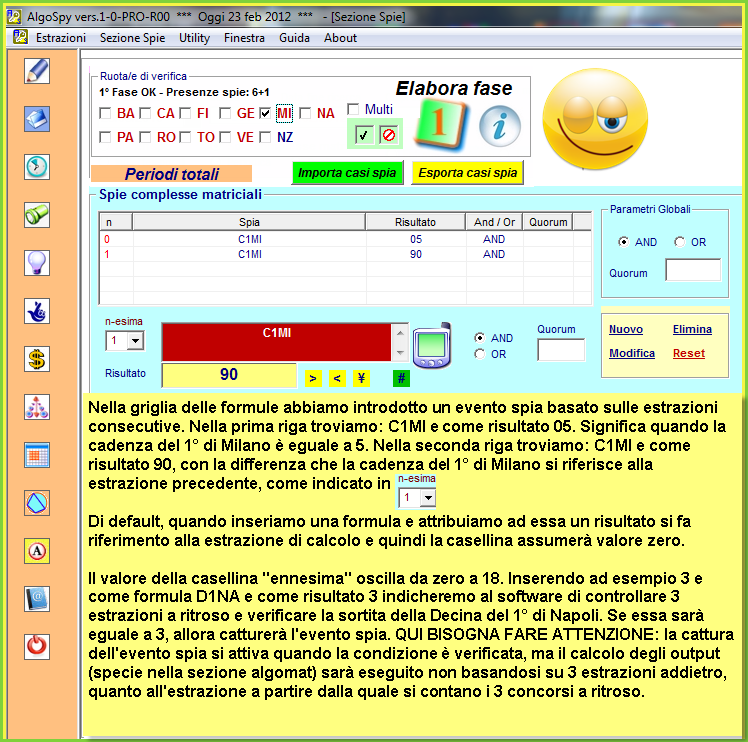Open n-esima dropdown in the yellow help text
Viewport: 748px width, 742px height.
point(428,498)
